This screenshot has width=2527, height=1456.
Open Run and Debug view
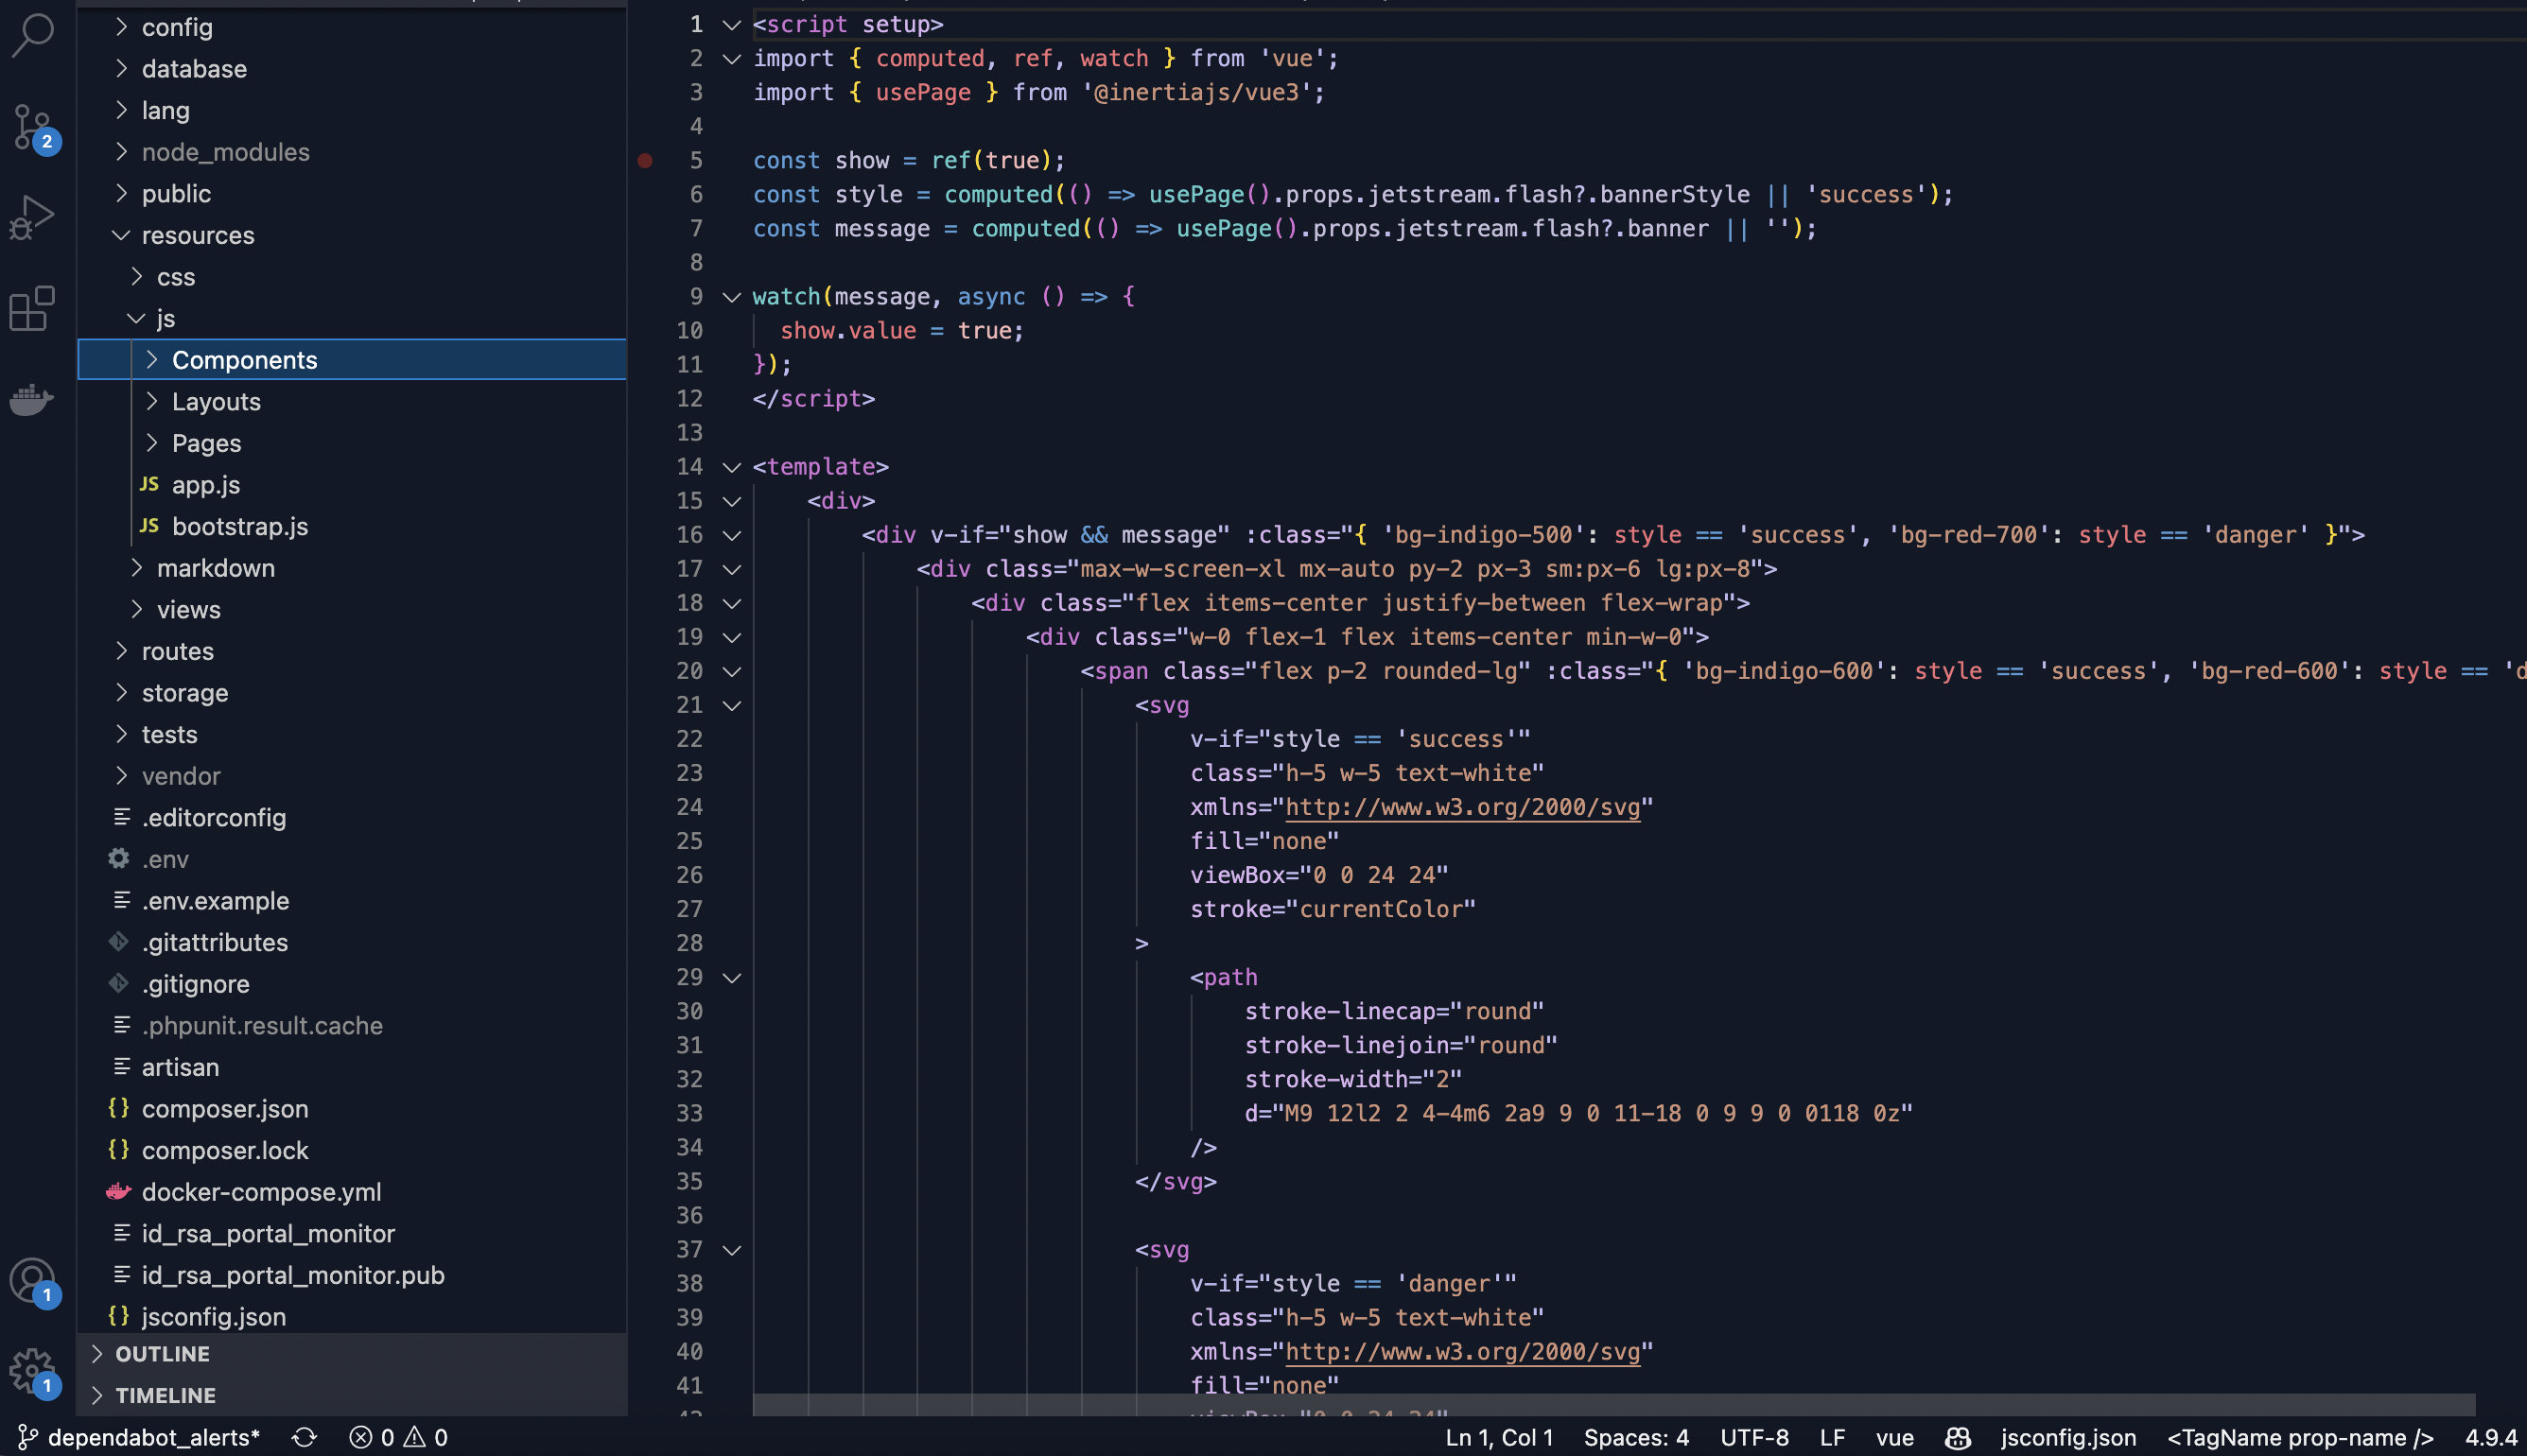(33, 216)
